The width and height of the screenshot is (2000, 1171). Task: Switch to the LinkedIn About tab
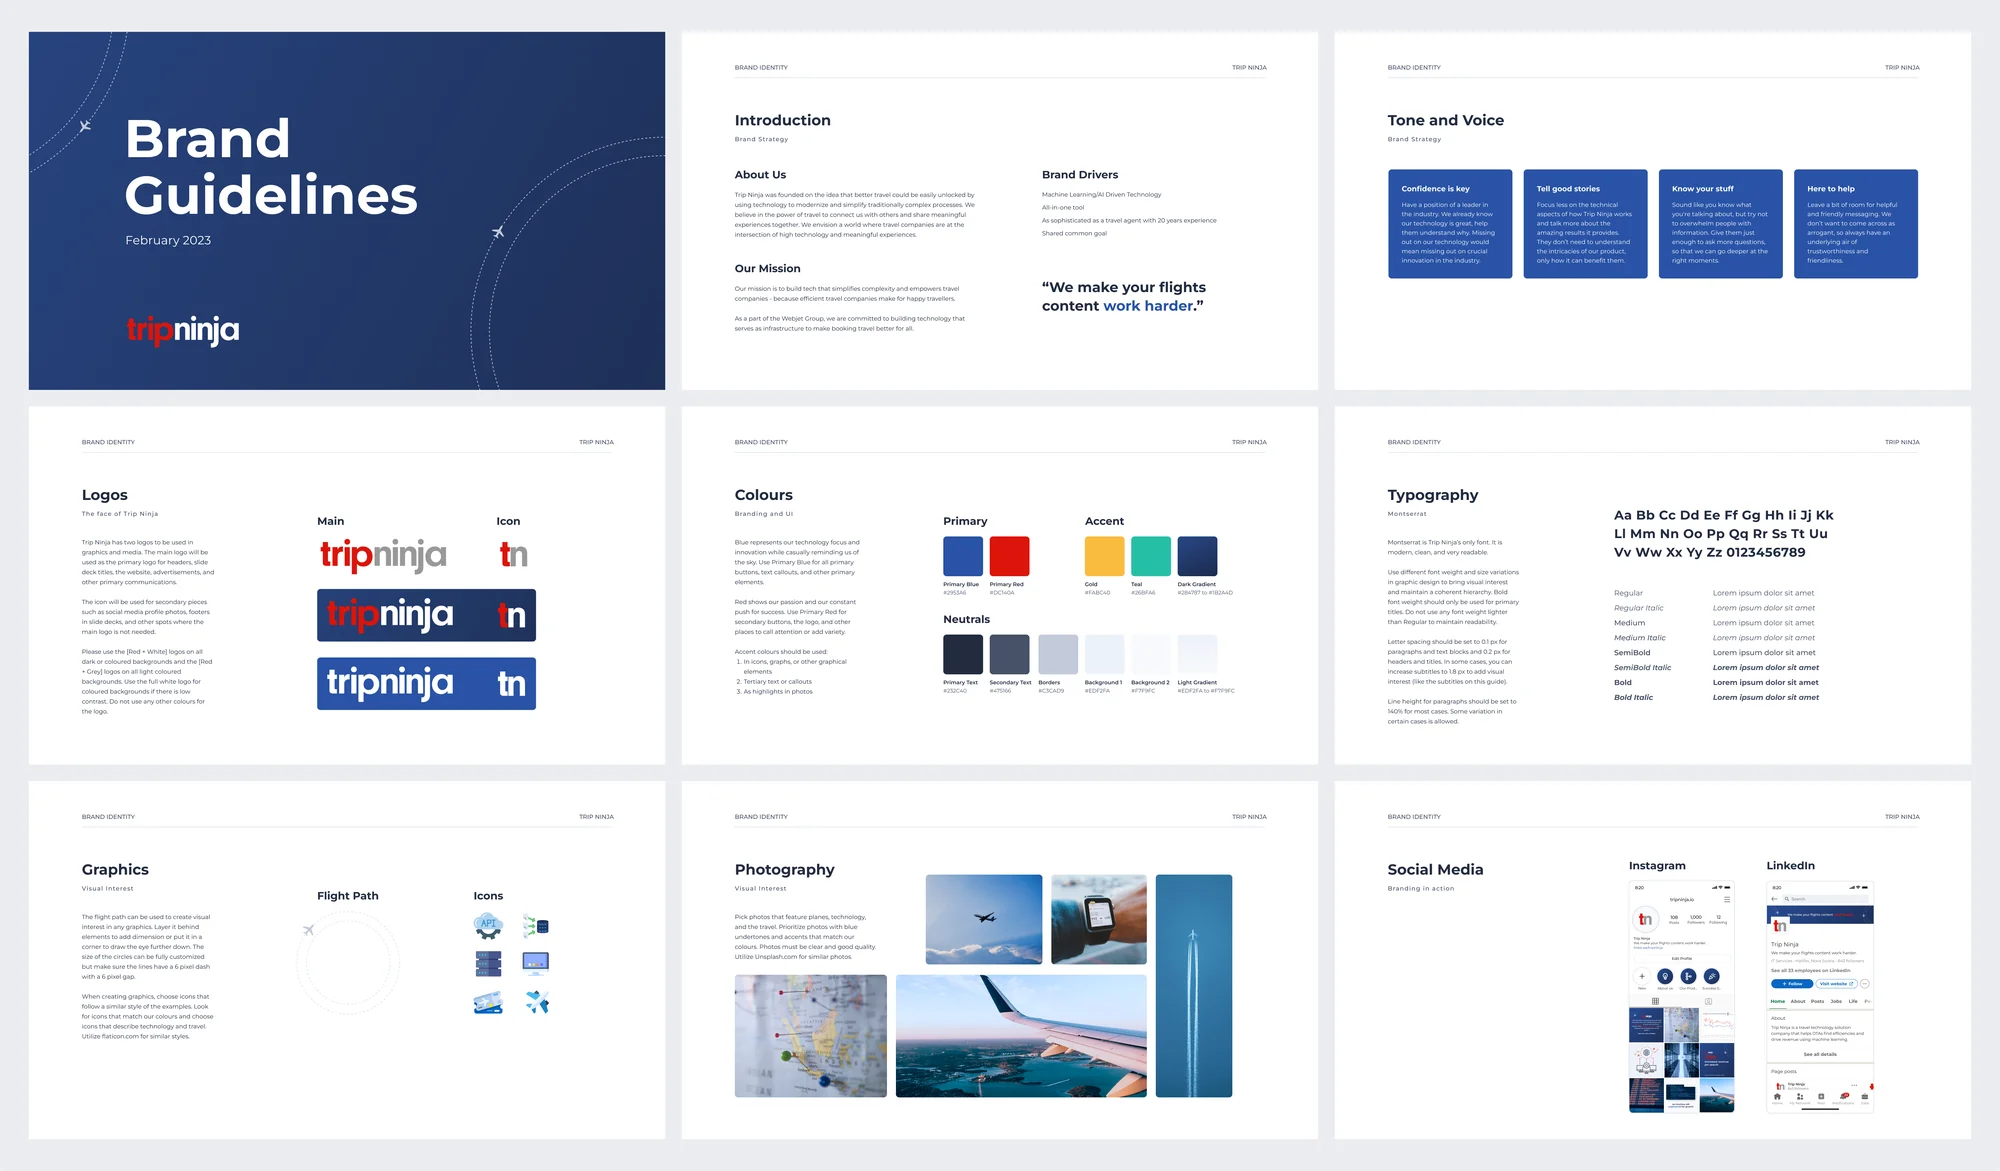1798,1001
